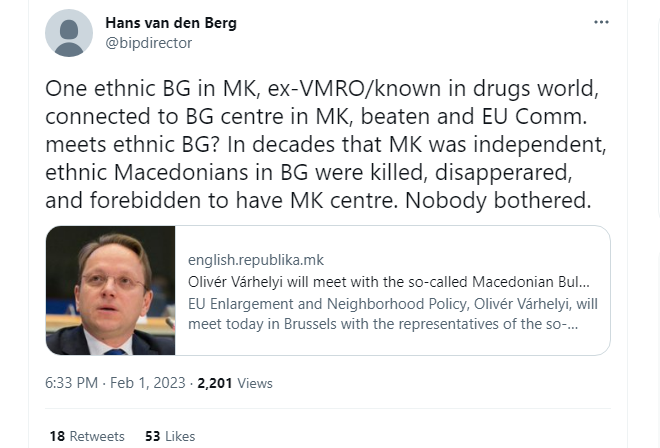Click the 53 like count number
660x448 pixels.
click(x=152, y=436)
